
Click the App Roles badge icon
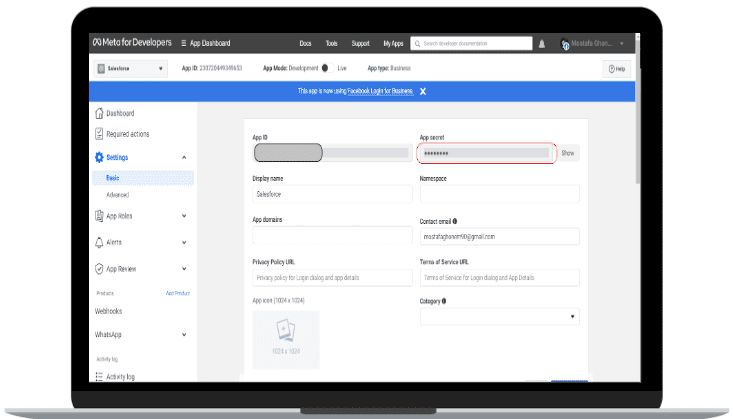coord(99,216)
